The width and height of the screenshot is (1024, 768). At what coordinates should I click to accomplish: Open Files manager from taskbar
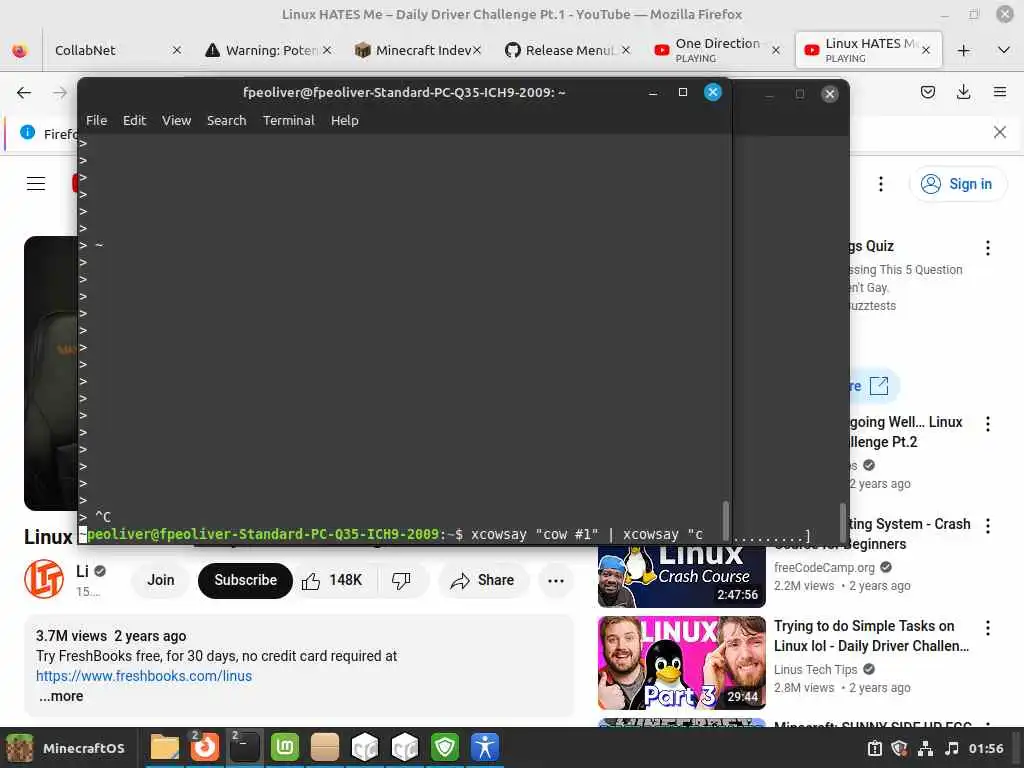point(165,747)
